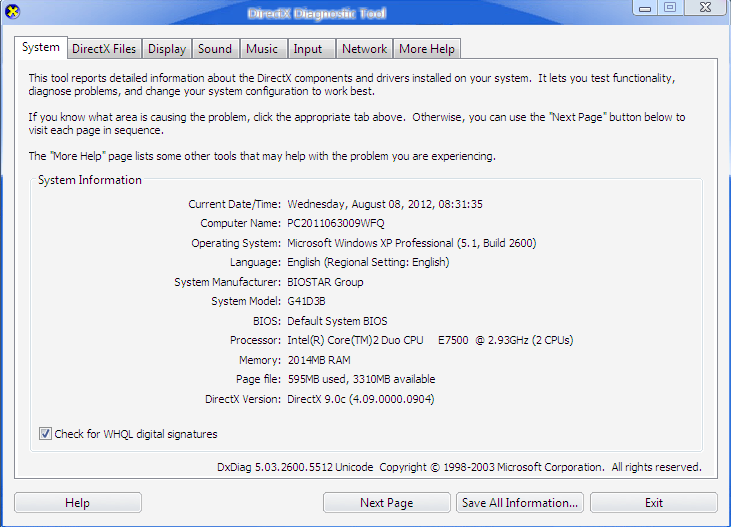Click the DirectX Diagnostic Tool title text

click(317, 14)
